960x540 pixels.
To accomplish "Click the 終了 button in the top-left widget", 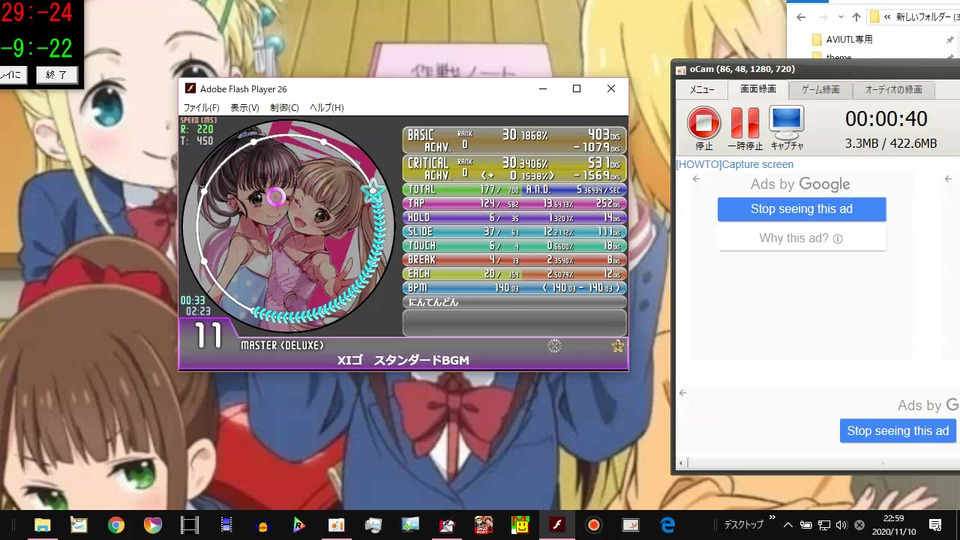I will [56, 75].
